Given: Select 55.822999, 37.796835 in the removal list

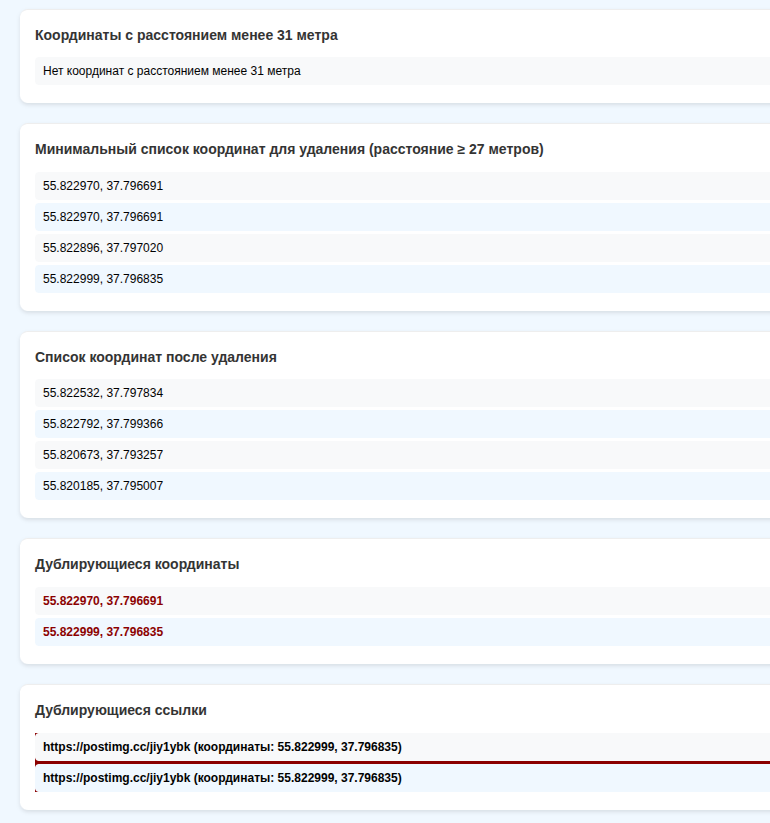Looking at the screenshot, I should coord(103,279).
